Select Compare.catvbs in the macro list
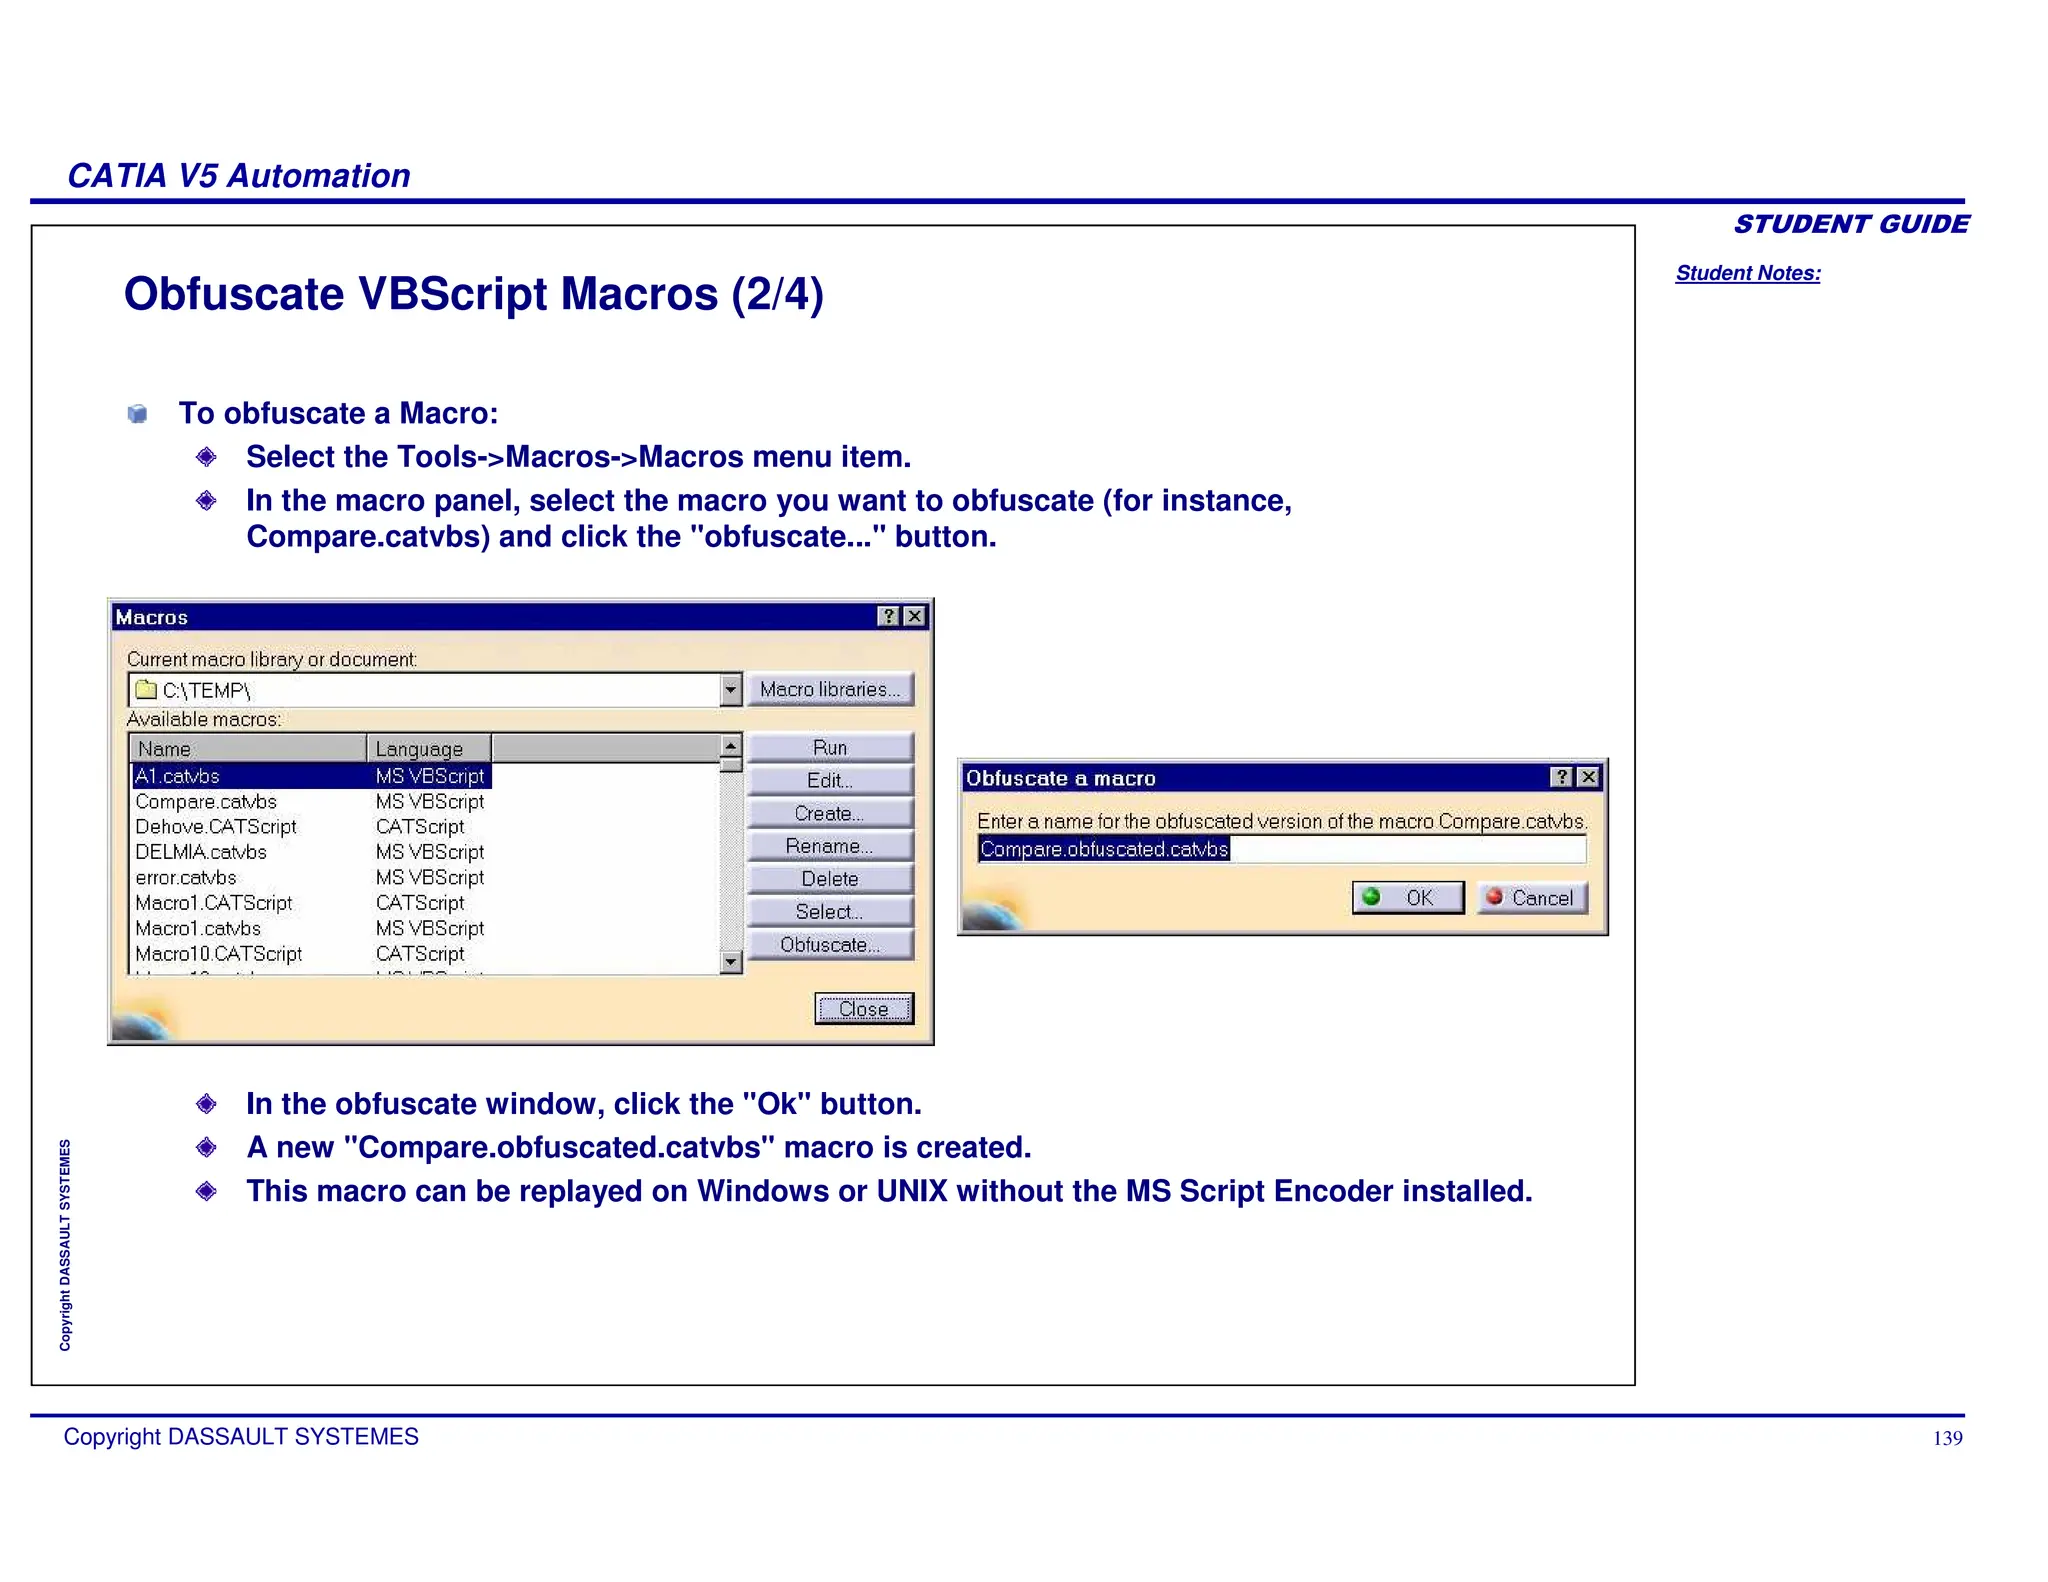2048x1582 pixels. pyautogui.click(x=206, y=802)
